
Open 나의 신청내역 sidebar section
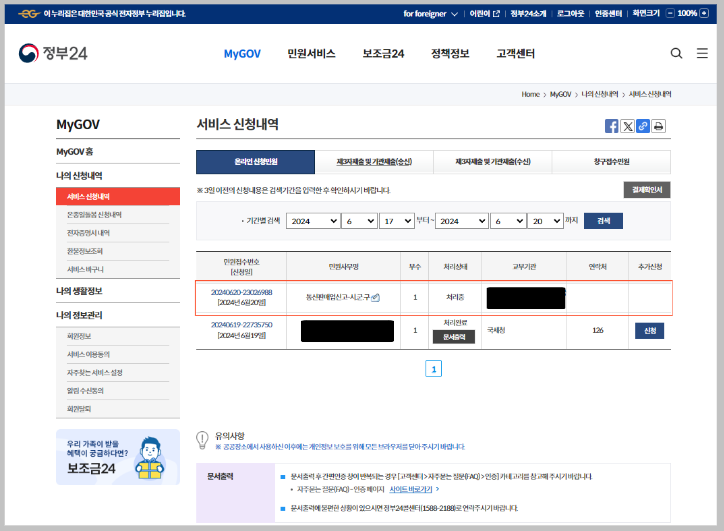point(79,176)
